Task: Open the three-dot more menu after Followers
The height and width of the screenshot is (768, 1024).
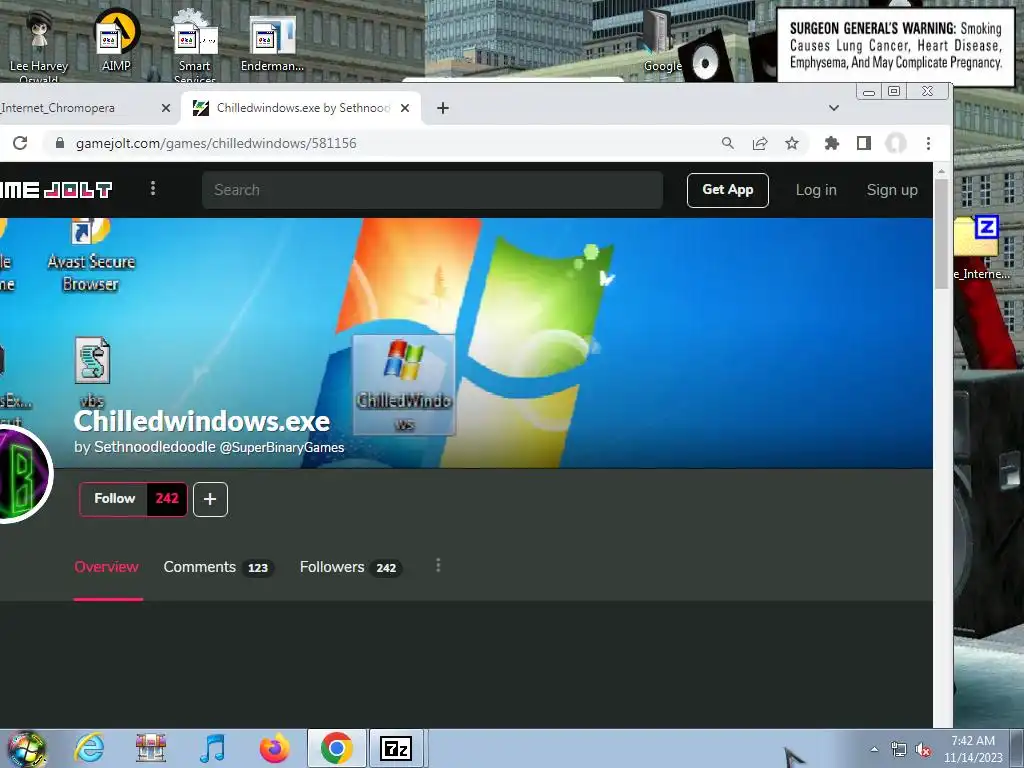Action: pyautogui.click(x=438, y=566)
